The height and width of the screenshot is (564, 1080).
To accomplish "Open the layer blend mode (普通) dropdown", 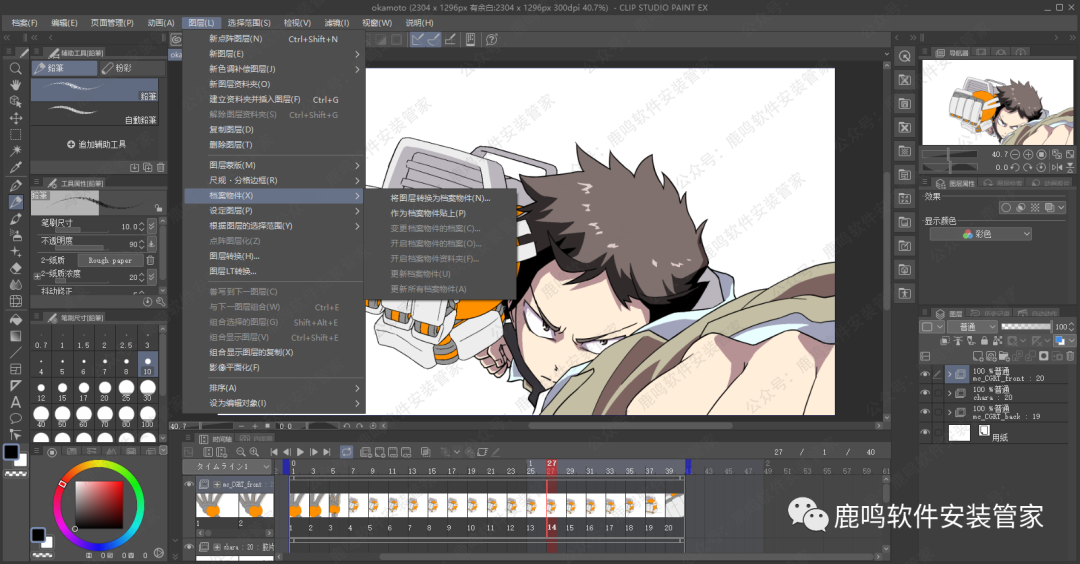I will [972, 327].
